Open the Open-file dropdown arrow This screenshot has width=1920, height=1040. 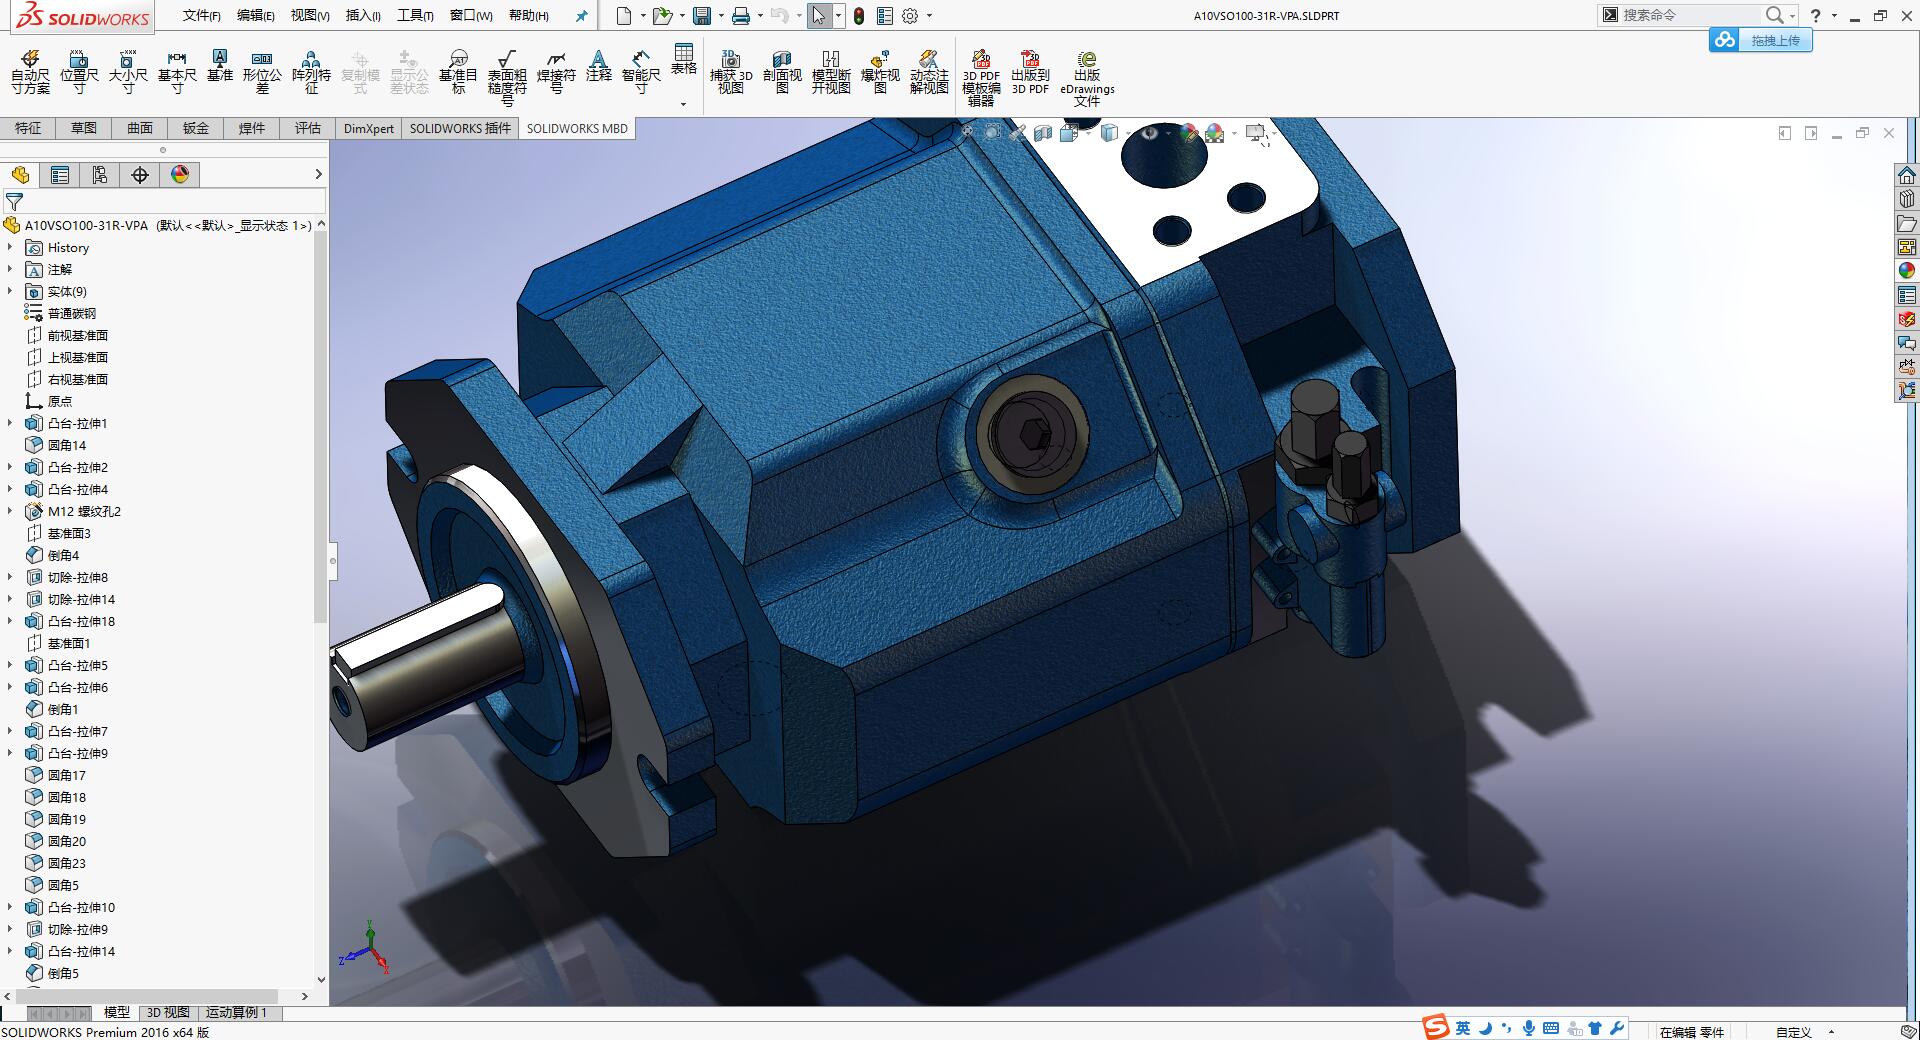pos(681,15)
